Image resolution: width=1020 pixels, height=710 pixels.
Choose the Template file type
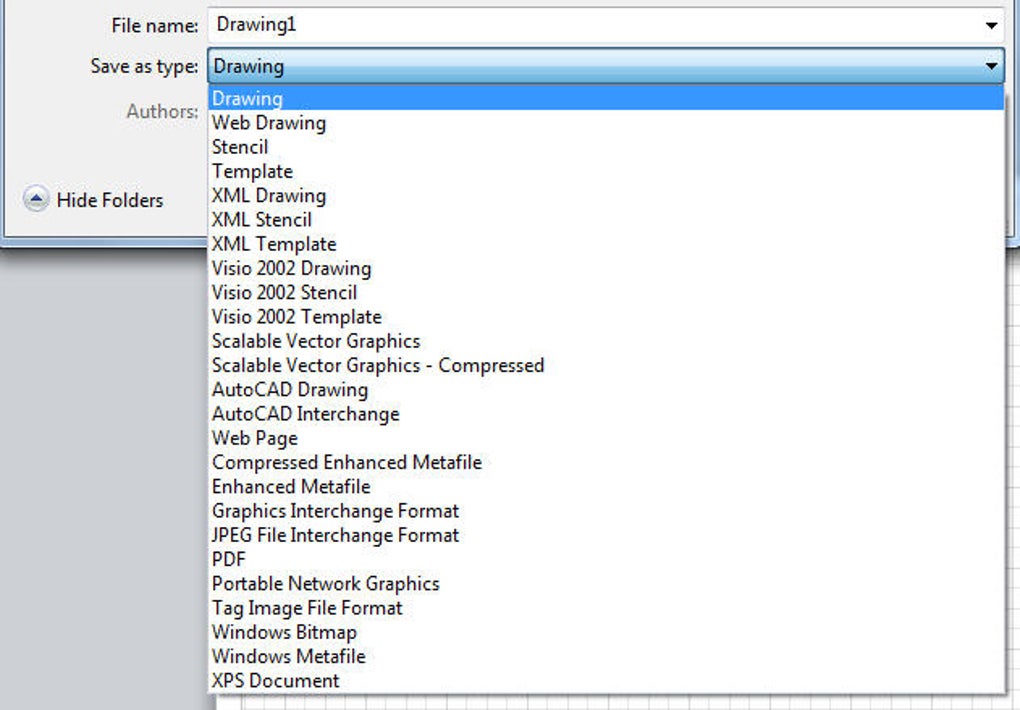pyautogui.click(x=606, y=171)
